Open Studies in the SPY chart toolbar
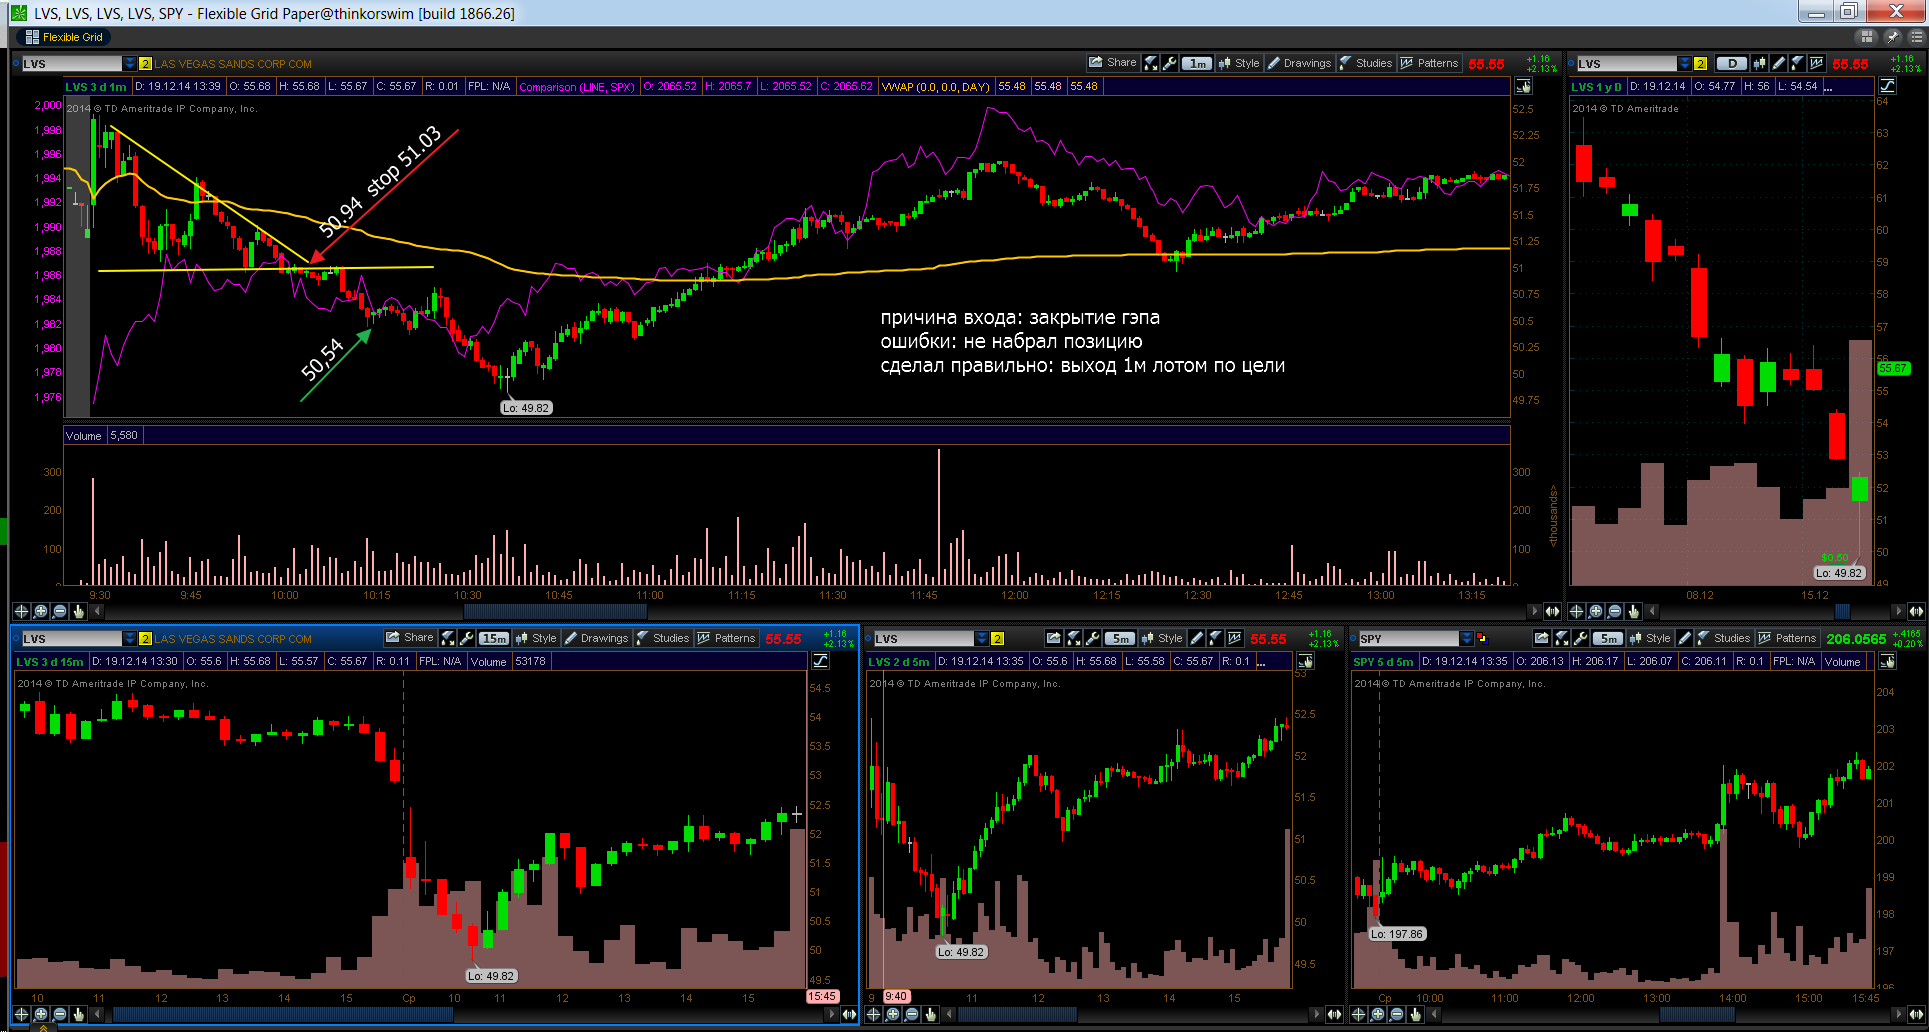This screenshot has width=1929, height=1032. point(1723,638)
